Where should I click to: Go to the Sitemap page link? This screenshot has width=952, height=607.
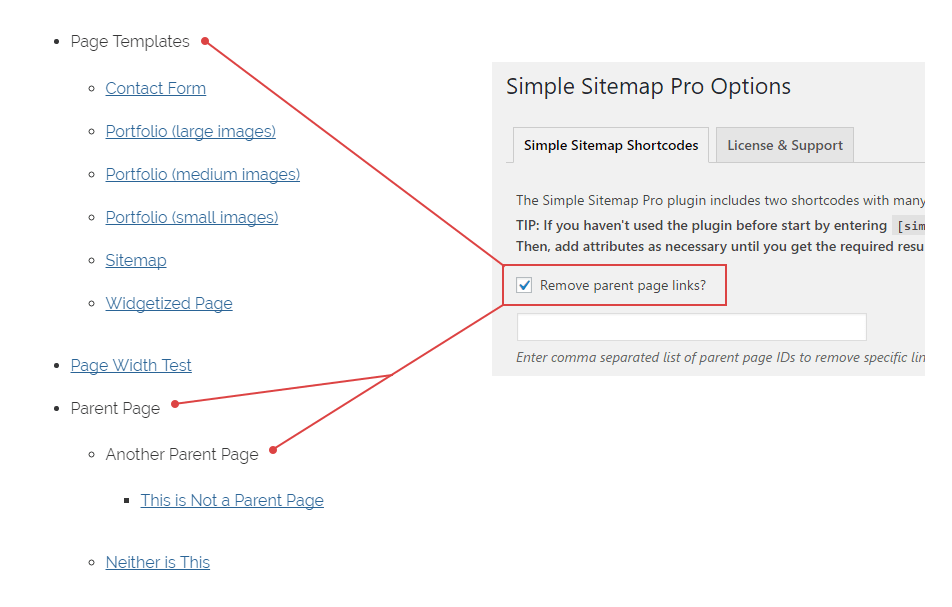point(136,260)
